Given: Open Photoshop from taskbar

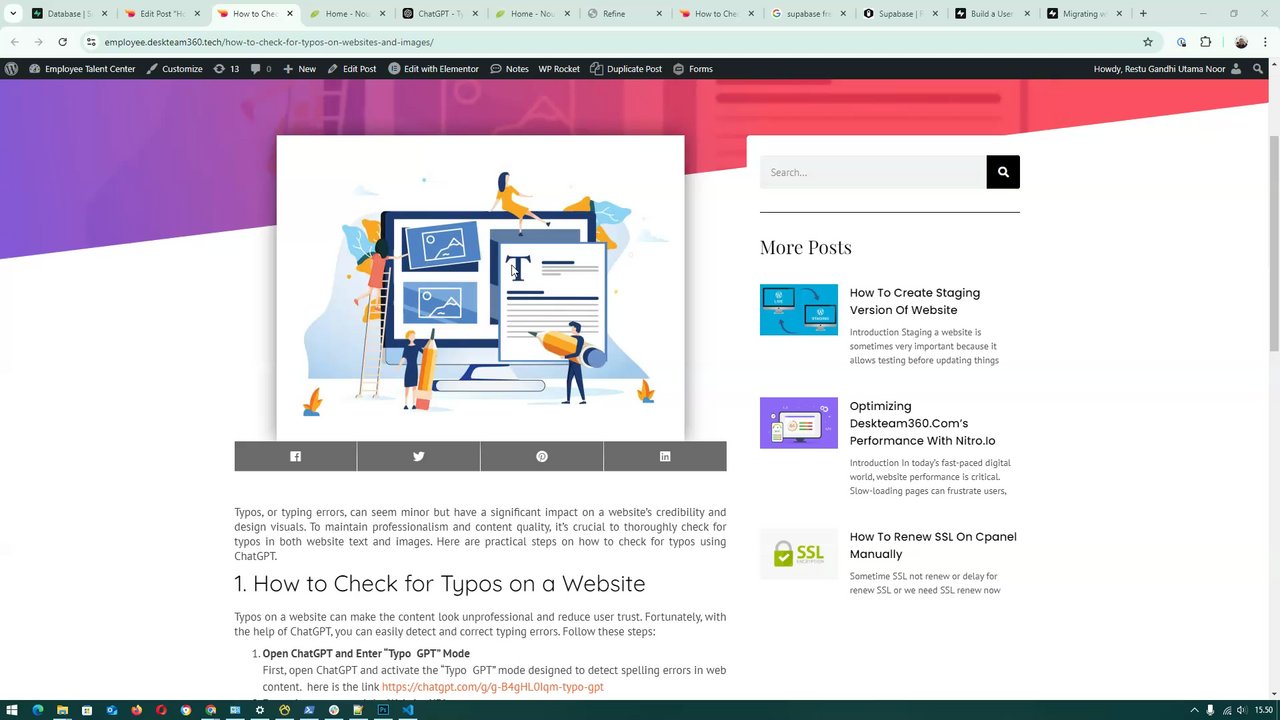Looking at the screenshot, I should (383, 710).
